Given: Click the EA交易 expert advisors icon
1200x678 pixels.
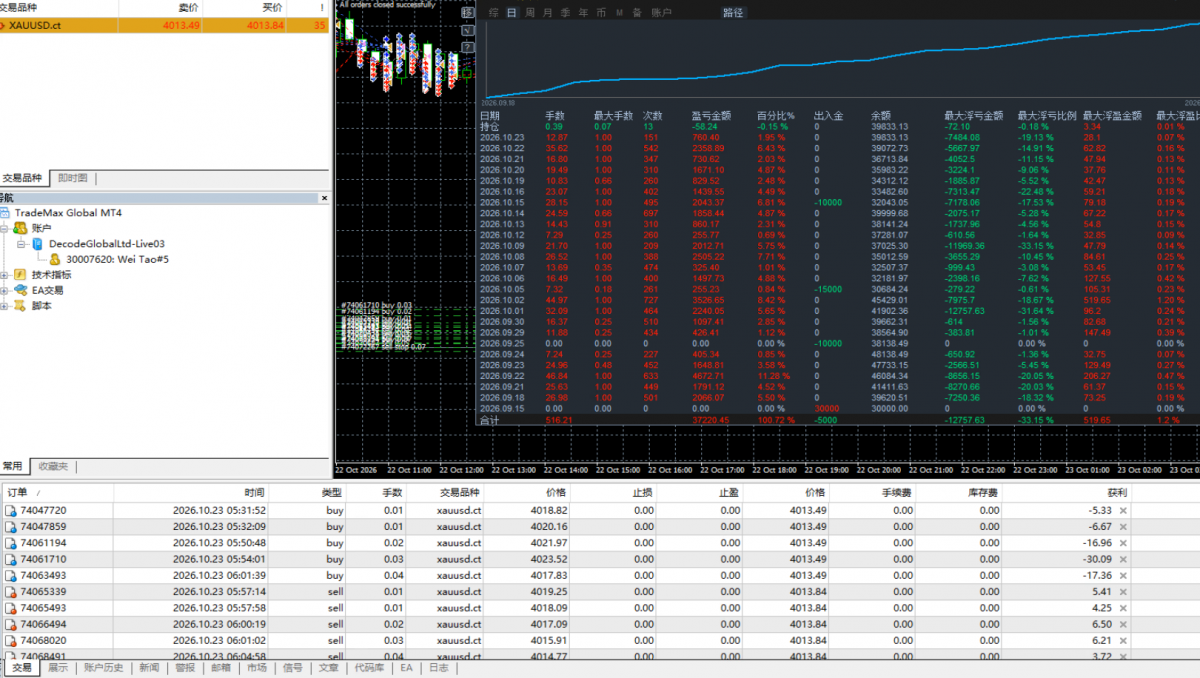Looking at the screenshot, I should coord(19,290).
